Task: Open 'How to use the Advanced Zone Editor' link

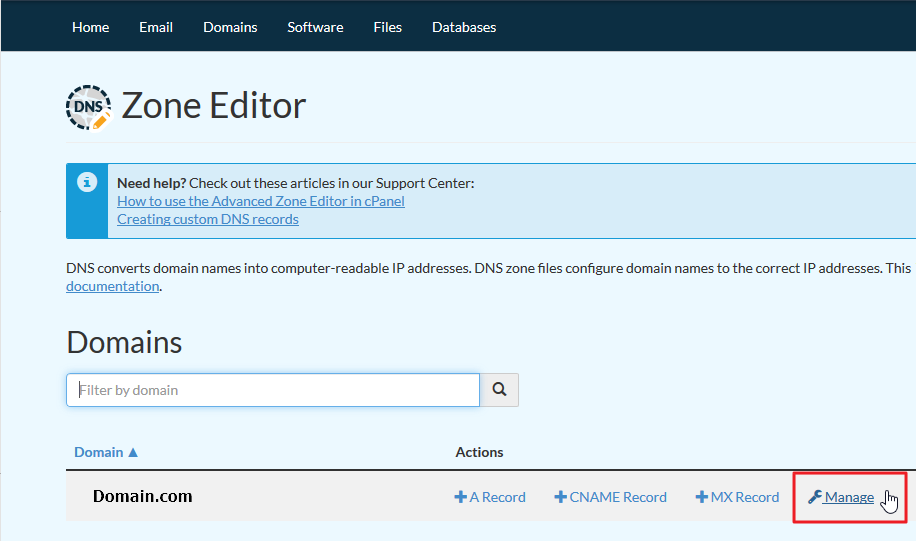Action: click(261, 201)
